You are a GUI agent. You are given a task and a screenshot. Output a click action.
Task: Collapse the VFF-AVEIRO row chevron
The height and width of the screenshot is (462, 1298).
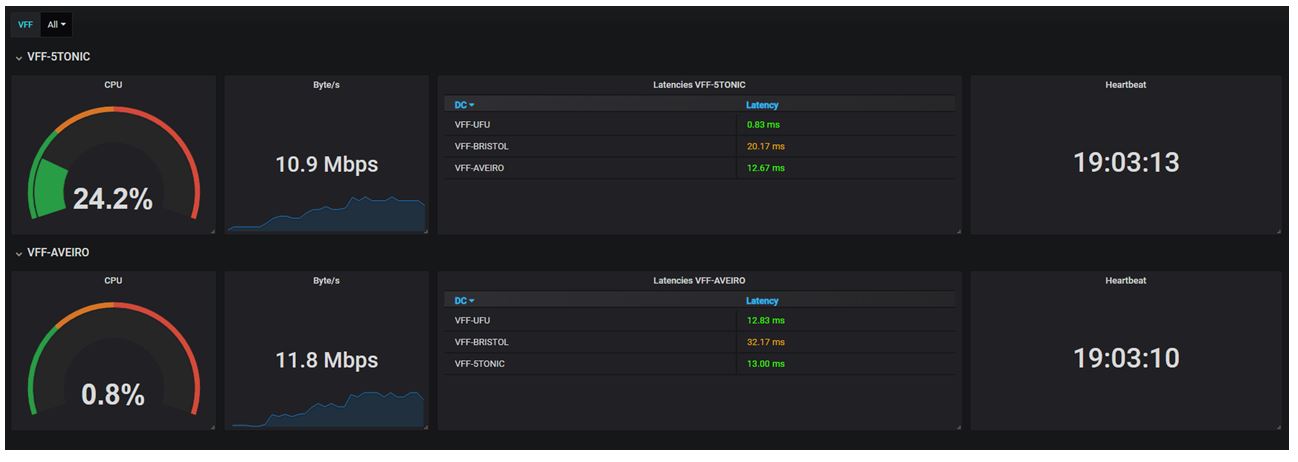click(x=19, y=253)
